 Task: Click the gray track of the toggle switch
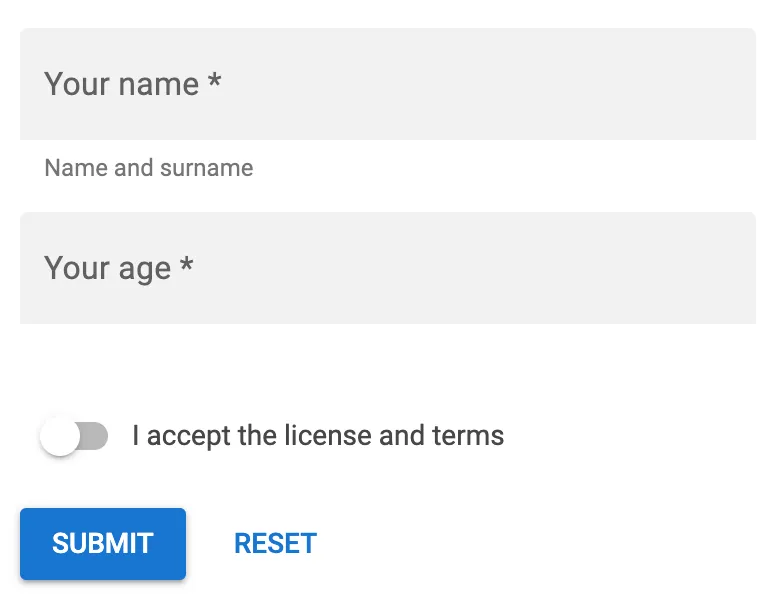click(95, 437)
